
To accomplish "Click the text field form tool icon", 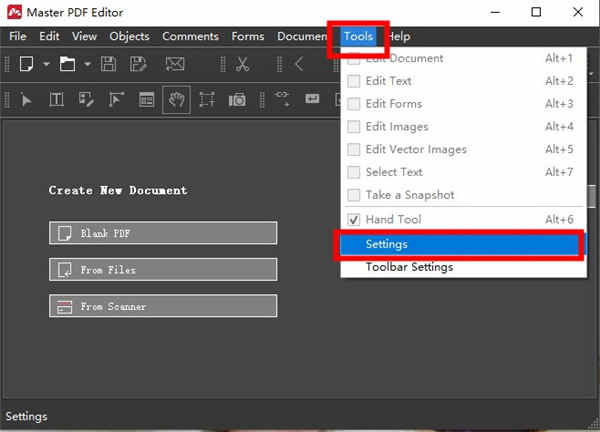I will 312,99.
